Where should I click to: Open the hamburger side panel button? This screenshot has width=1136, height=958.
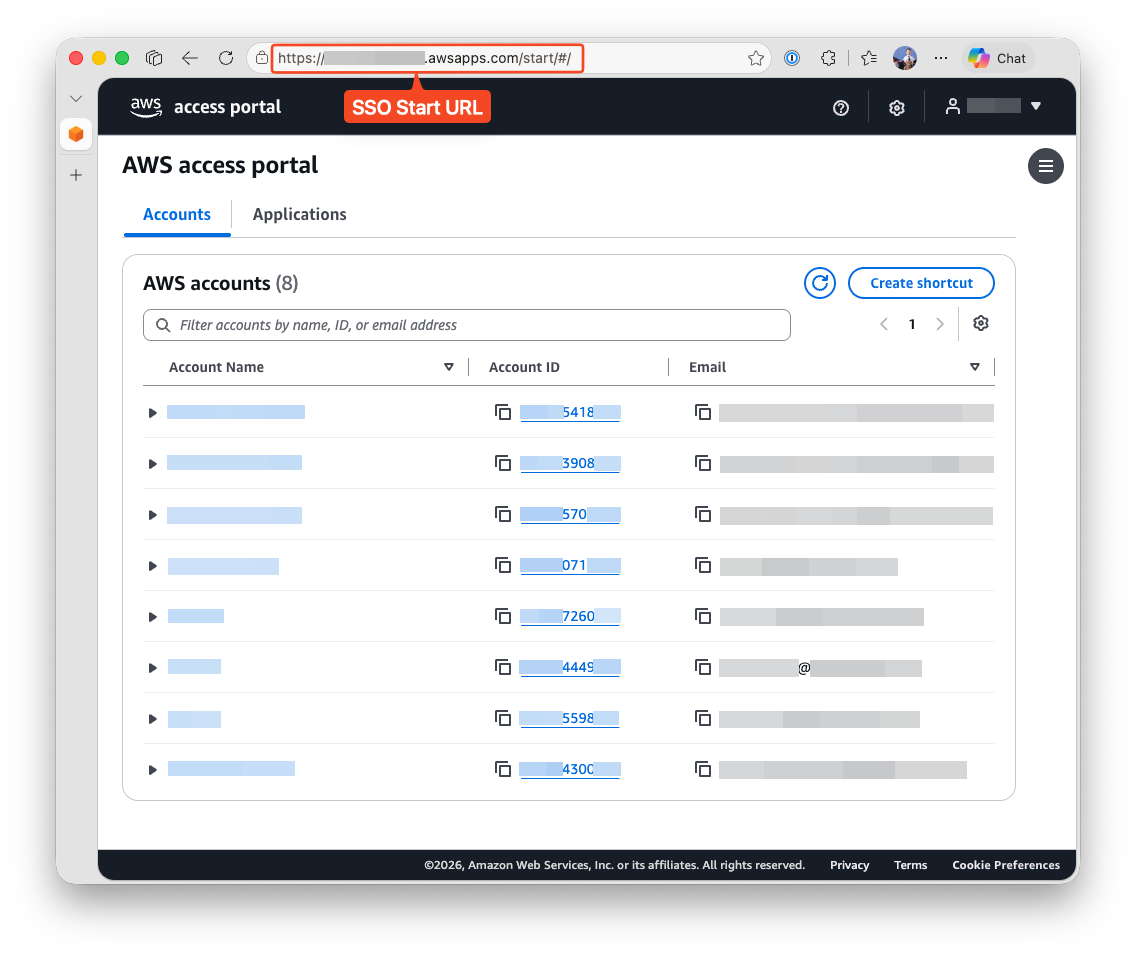coord(1045,166)
